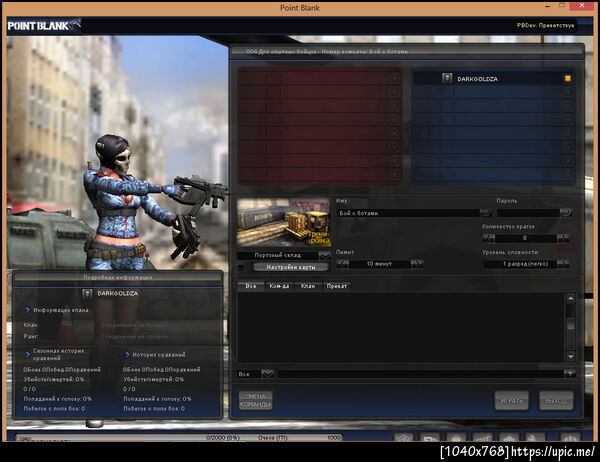Click the 1 разряд (легко) difficulty value

point(525,264)
